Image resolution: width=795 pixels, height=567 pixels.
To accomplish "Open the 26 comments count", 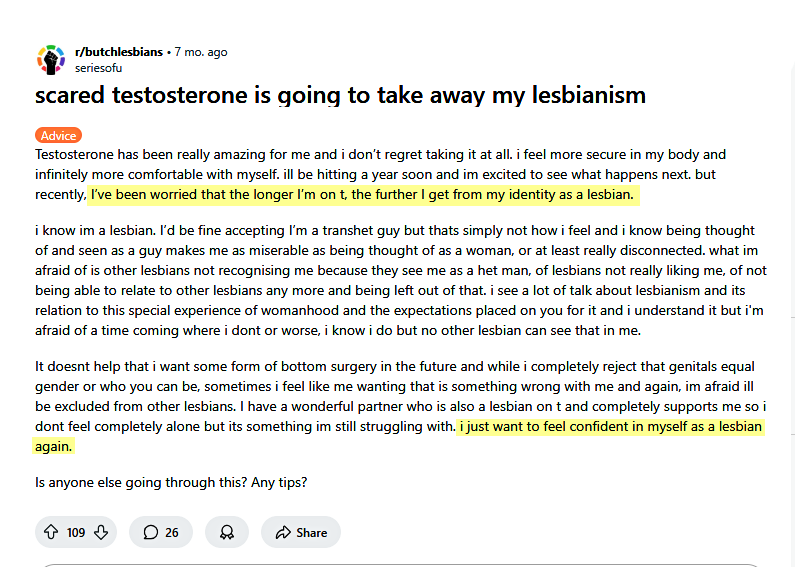I will tap(172, 532).
